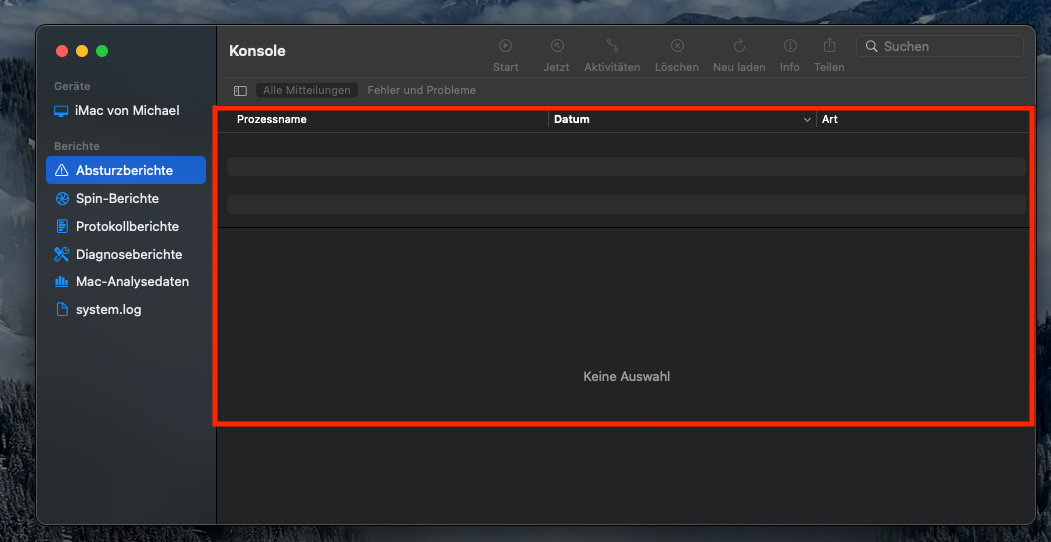This screenshot has width=1051, height=542.
Task: Click the Jetzt toolbar icon
Action: [557, 46]
